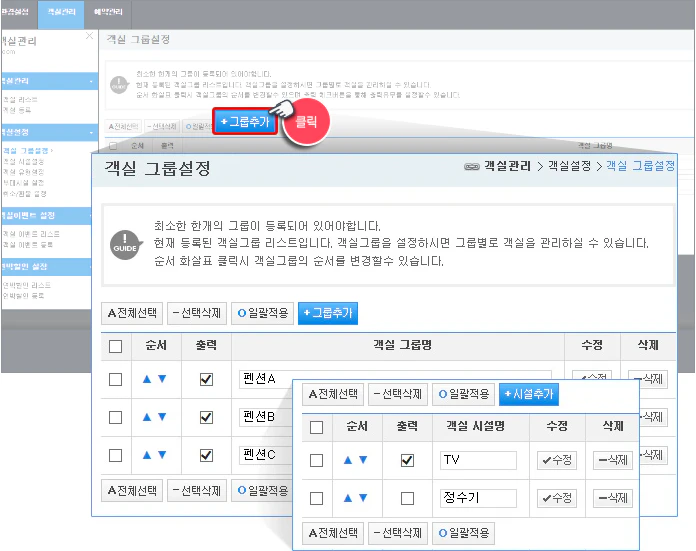Uncheck the 출력 checkbox for 펜션A

206,379
